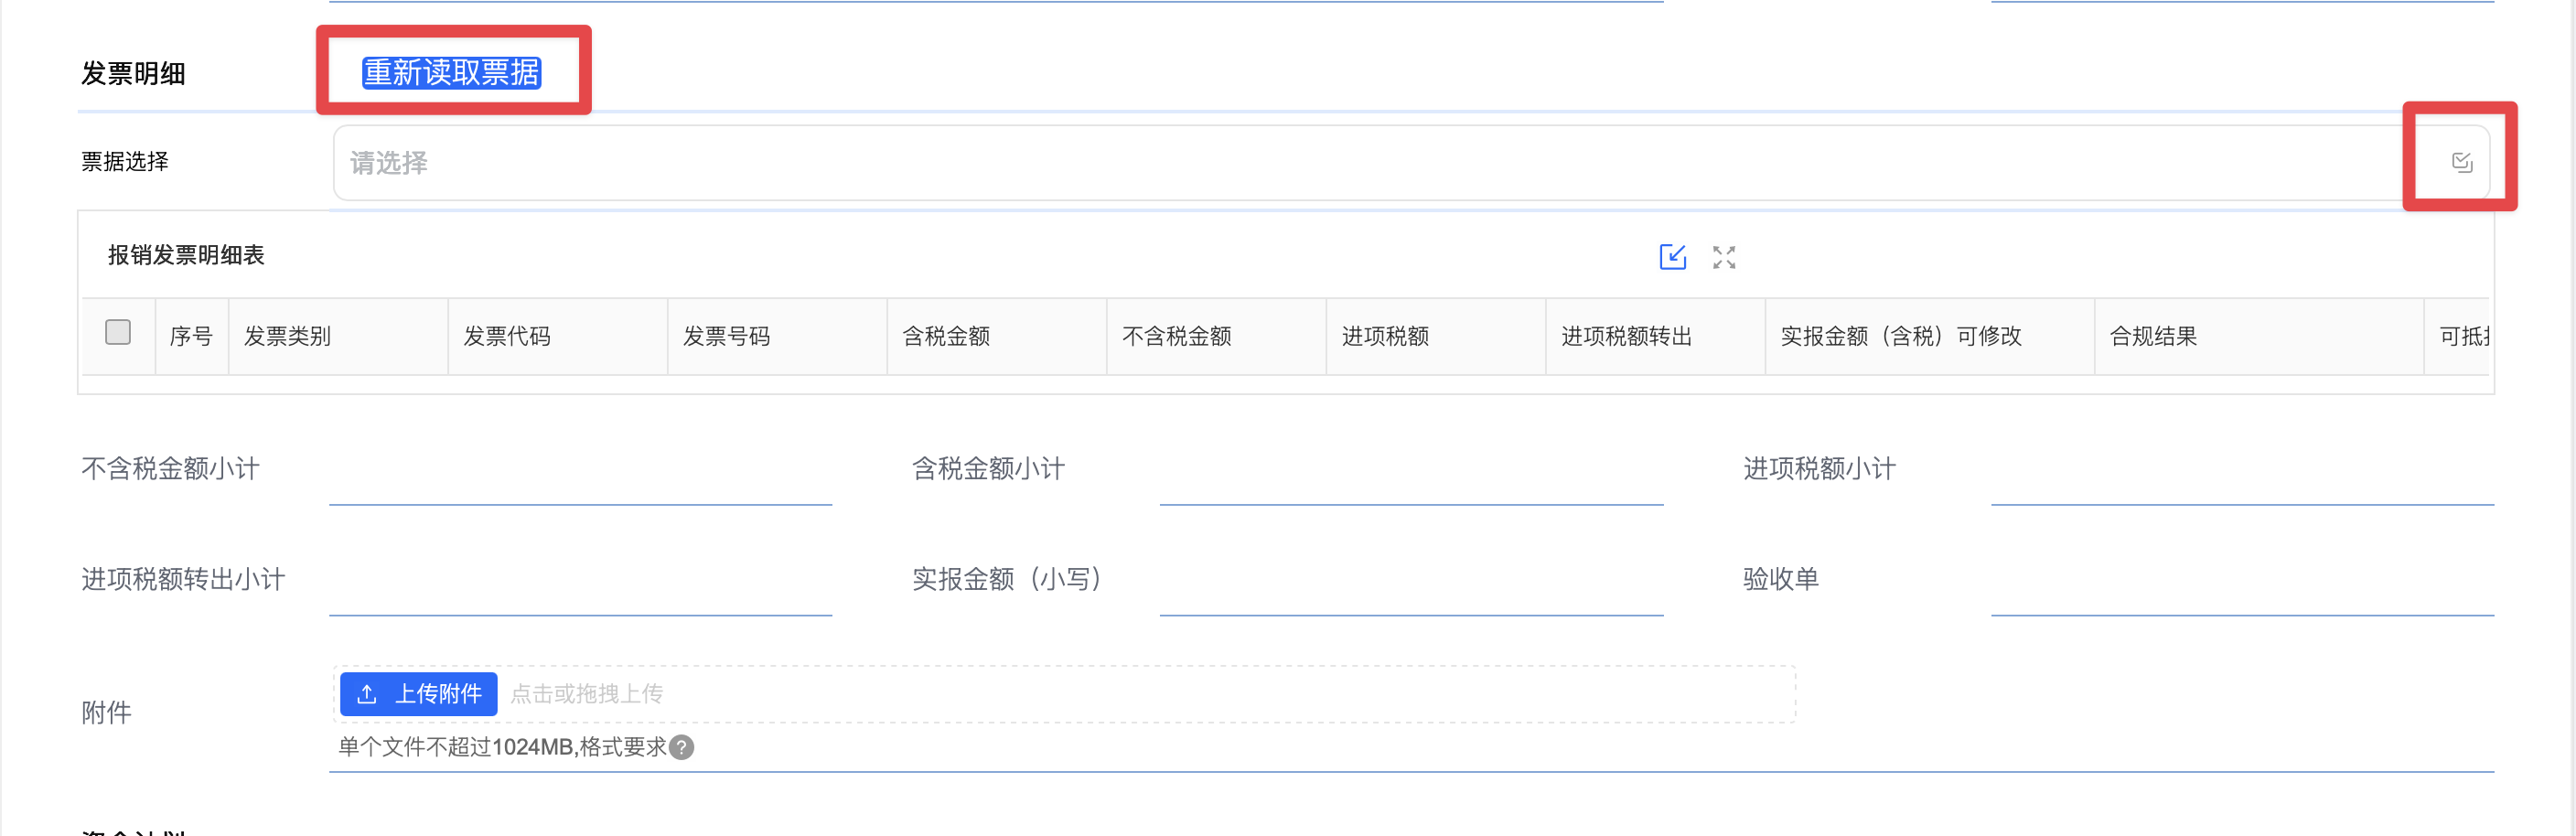This screenshot has width=2576, height=836.
Task: Open the 票据选择 dropdown field
Action: (1411, 163)
